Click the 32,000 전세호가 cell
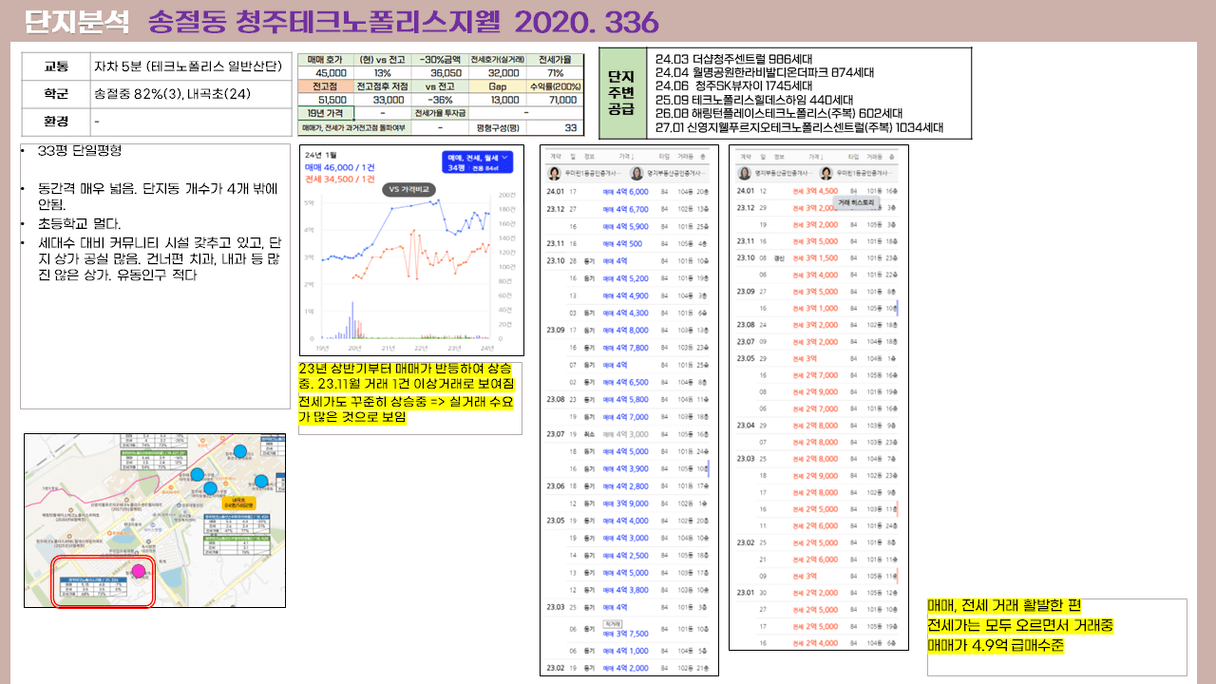Image resolution: width=1216 pixels, height=684 pixels. [497, 73]
